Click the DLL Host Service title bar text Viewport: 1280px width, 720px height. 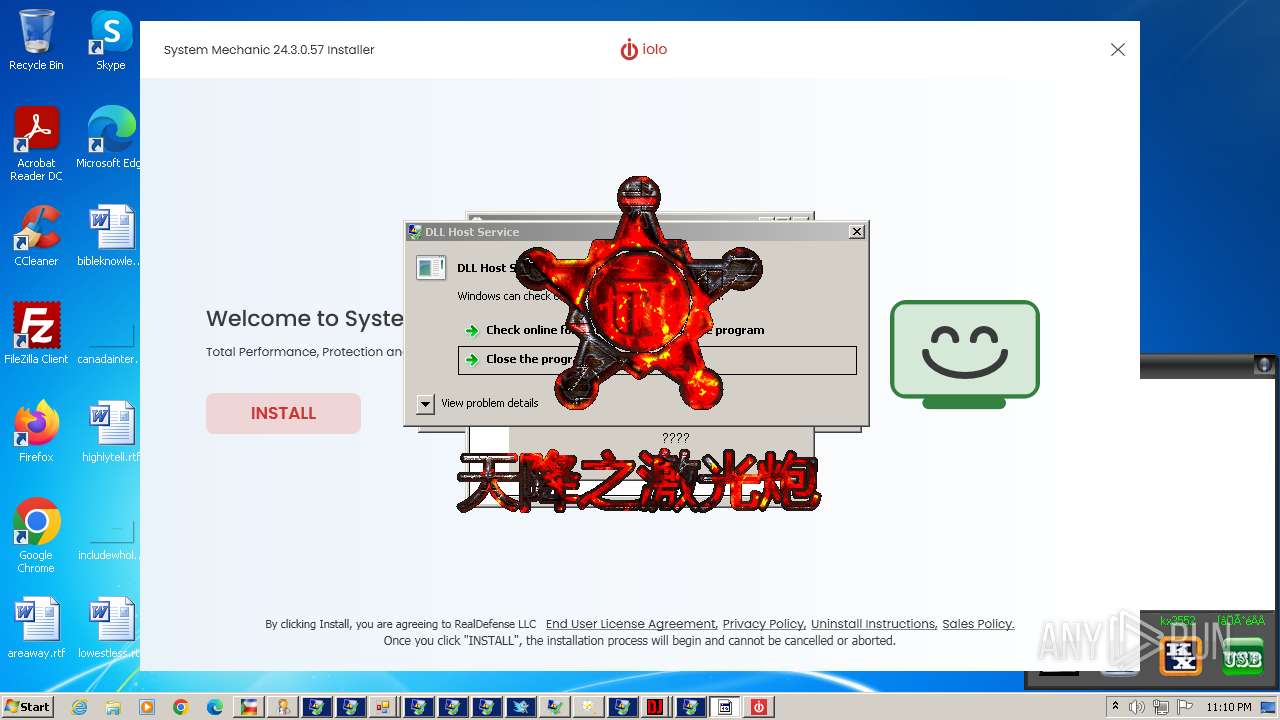point(472,232)
